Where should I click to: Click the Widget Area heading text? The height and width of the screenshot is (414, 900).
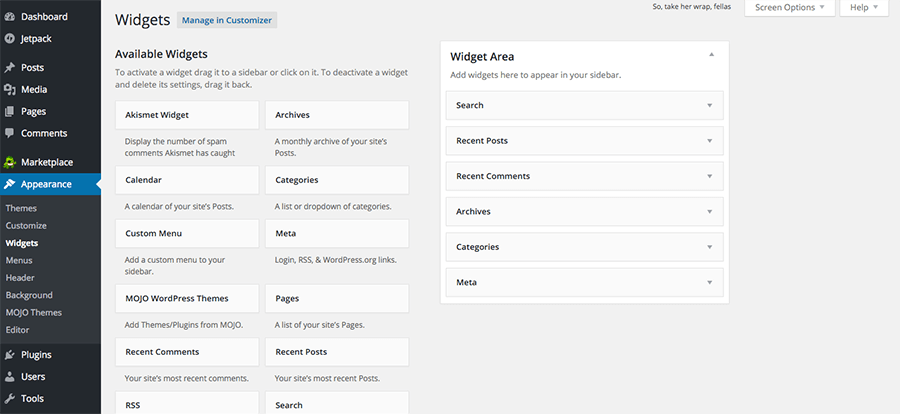point(482,57)
